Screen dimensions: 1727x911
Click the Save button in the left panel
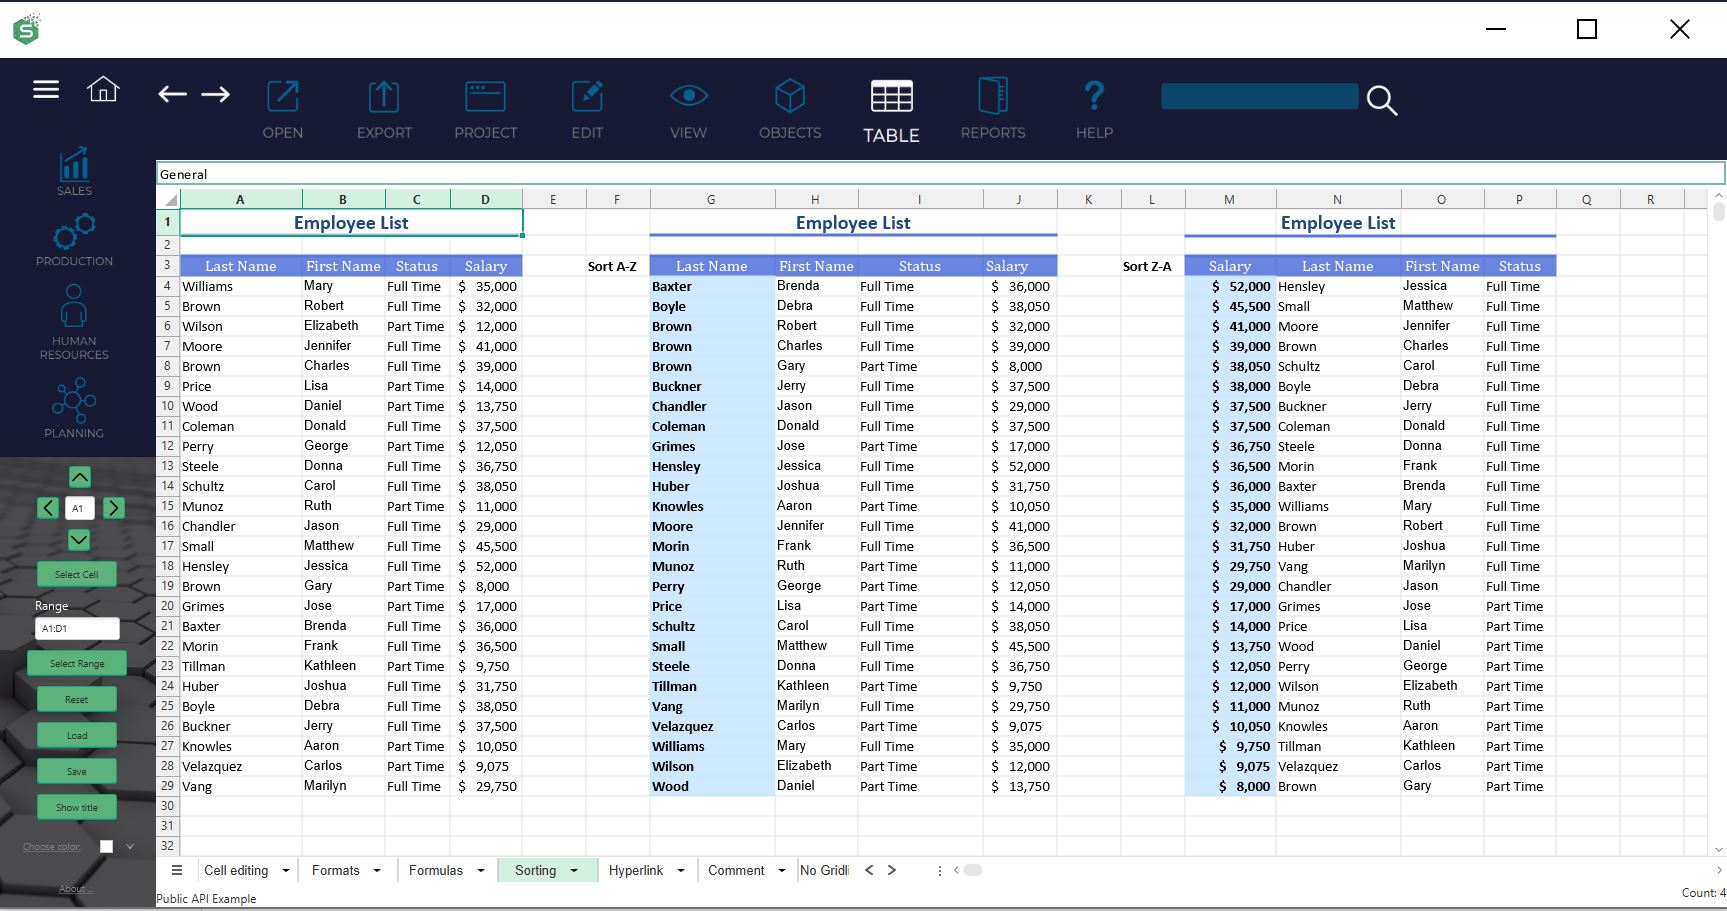click(x=76, y=770)
